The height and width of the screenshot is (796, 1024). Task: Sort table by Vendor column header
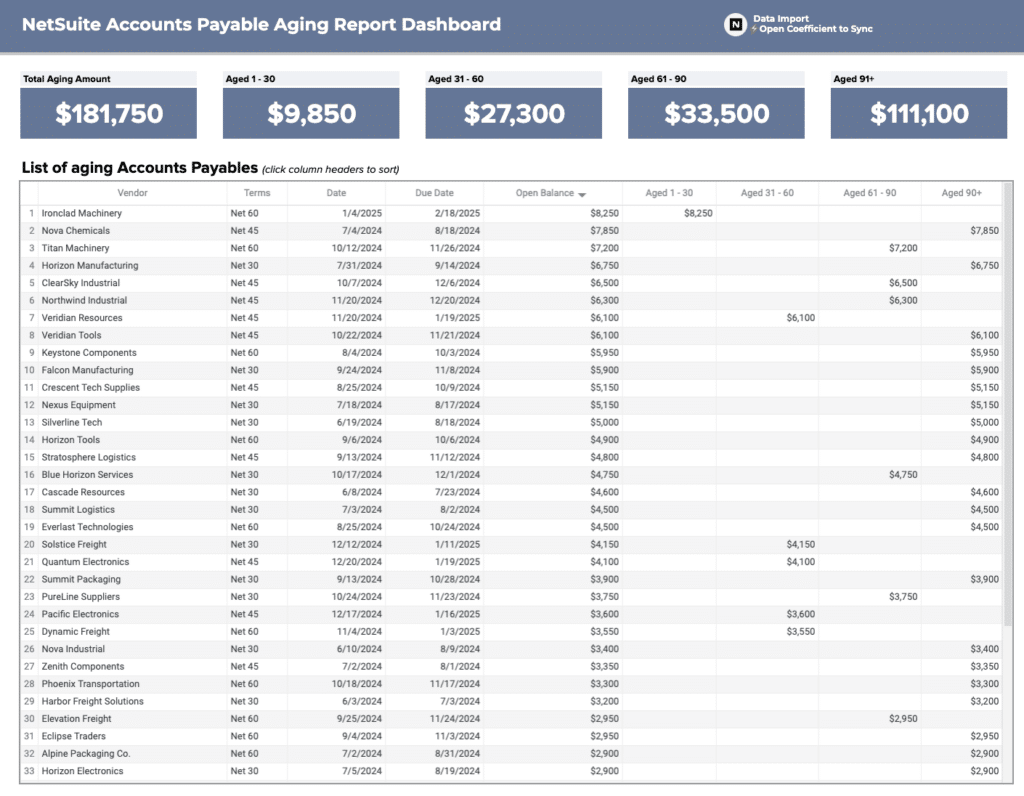pos(132,193)
